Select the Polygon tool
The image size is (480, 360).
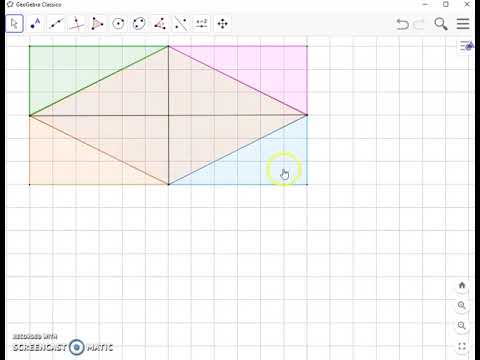click(x=97, y=24)
